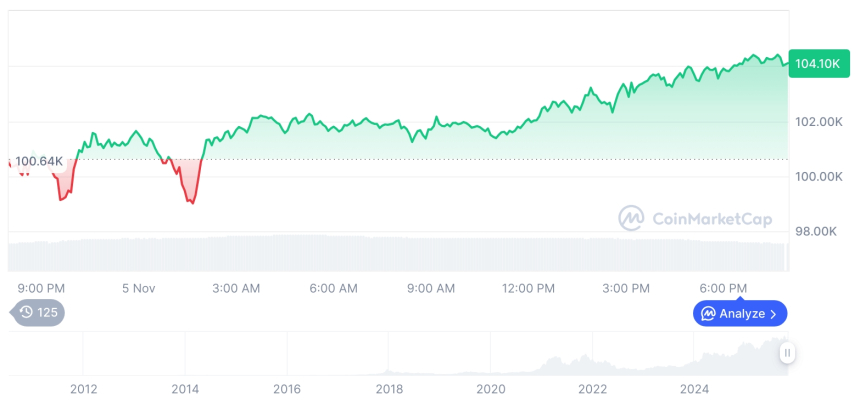Click the green 104.10K current price tag
The image size is (860, 401).
tap(818, 63)
